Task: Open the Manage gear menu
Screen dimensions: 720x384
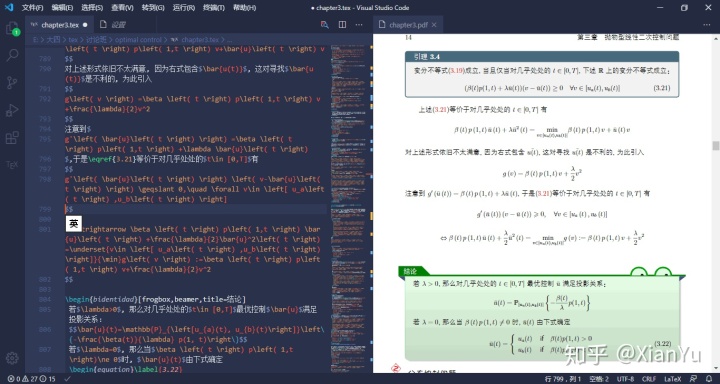Action: (x=12, y=358)
